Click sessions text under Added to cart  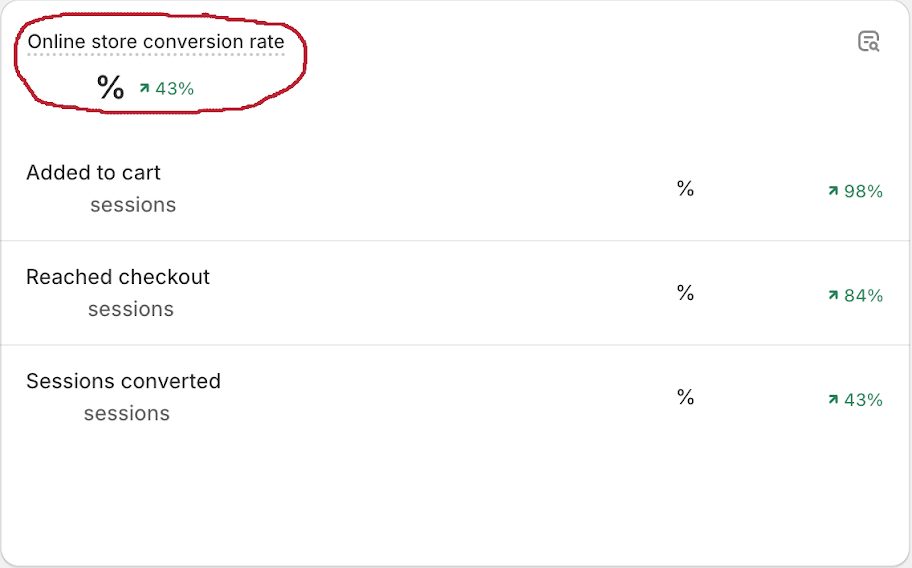pyautogui.click(x=133, y=205)
